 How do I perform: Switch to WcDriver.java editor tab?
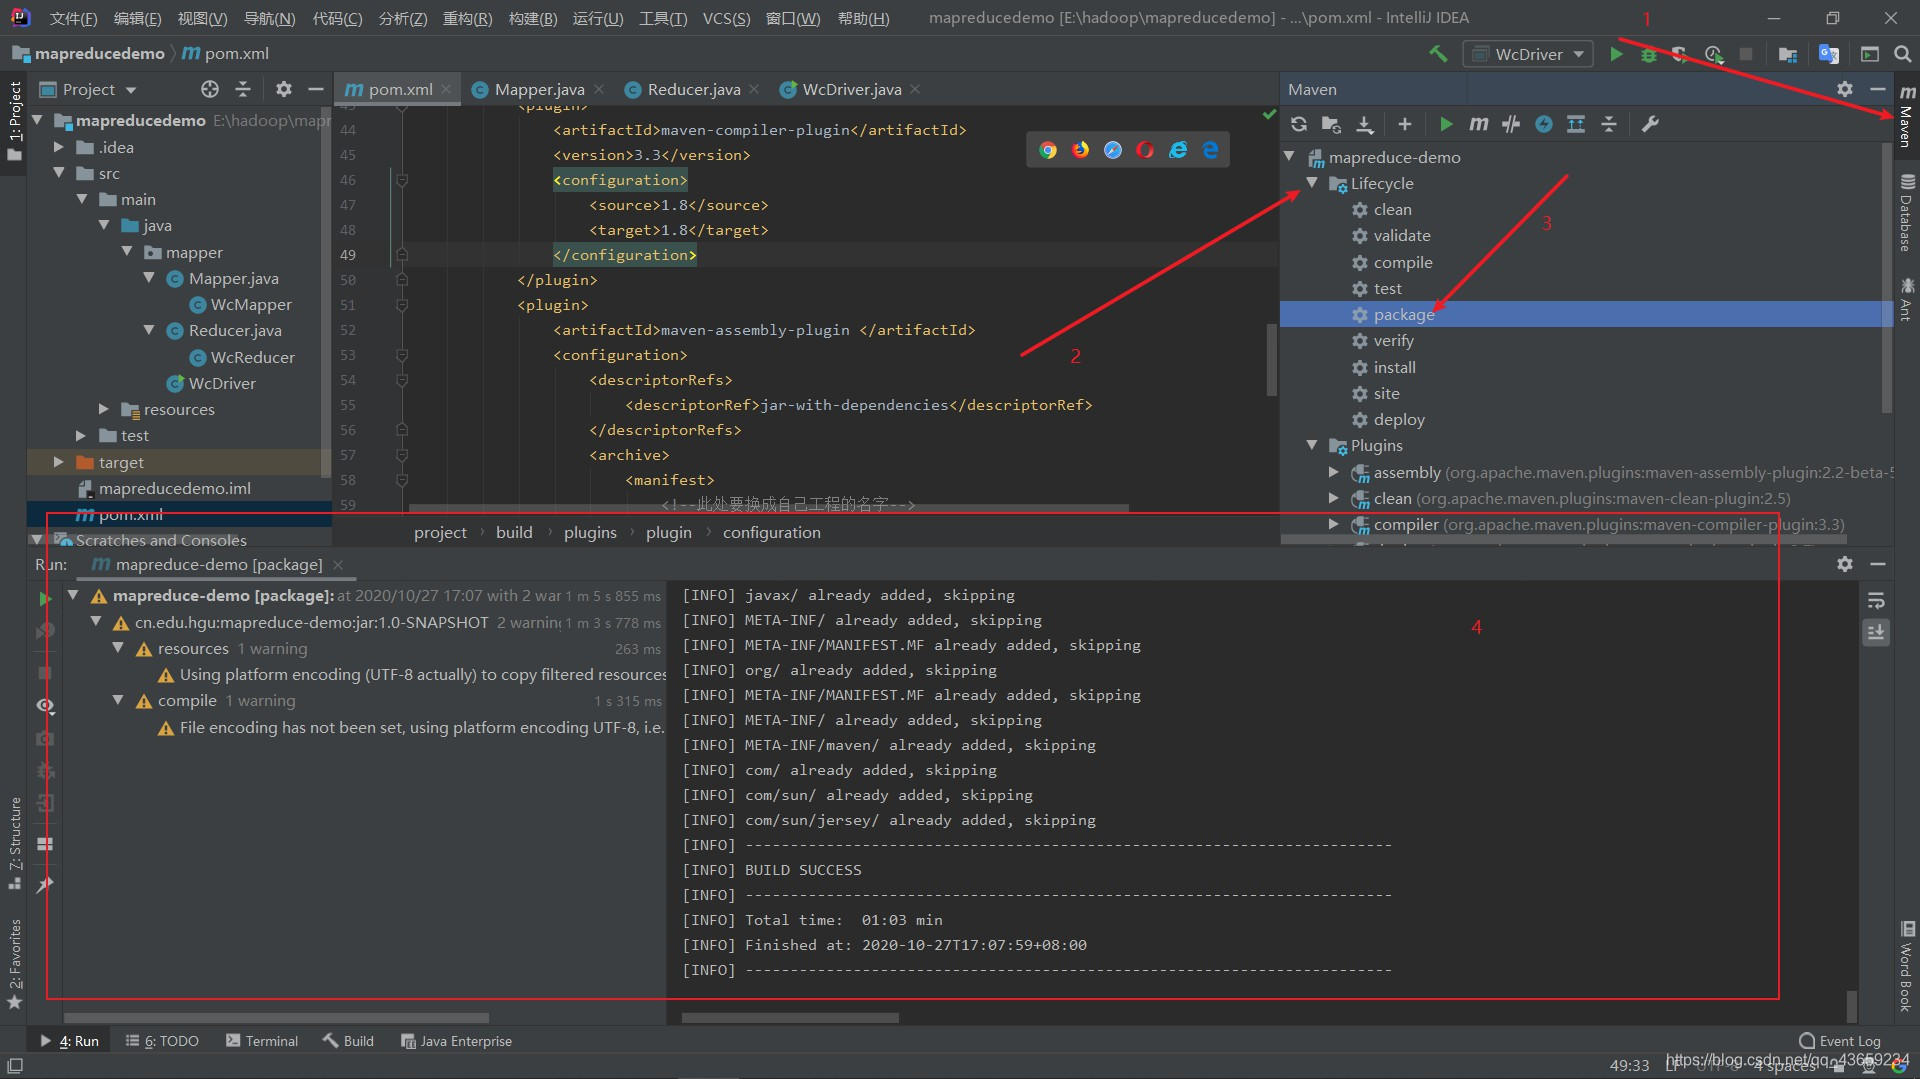pyautogui.click(x=851, y=89)
